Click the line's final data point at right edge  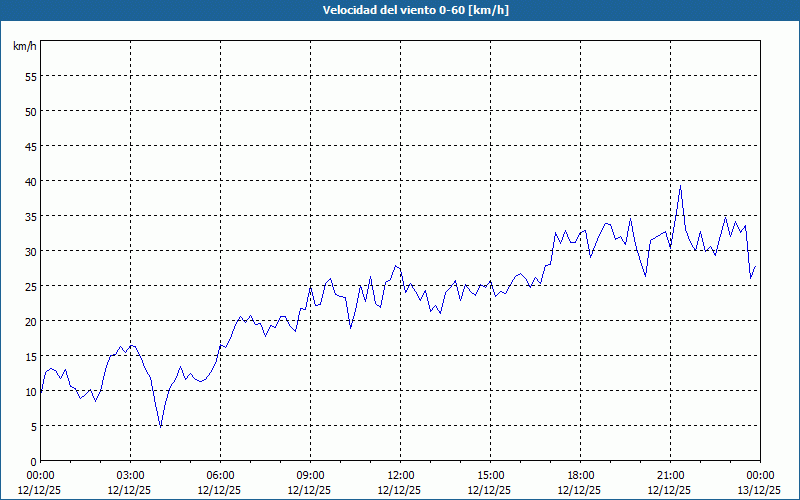756,266
